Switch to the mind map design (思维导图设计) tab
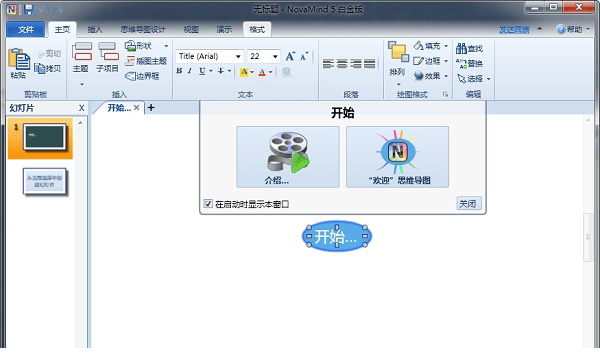Screen dimensions: 600x361 [143, 29]
